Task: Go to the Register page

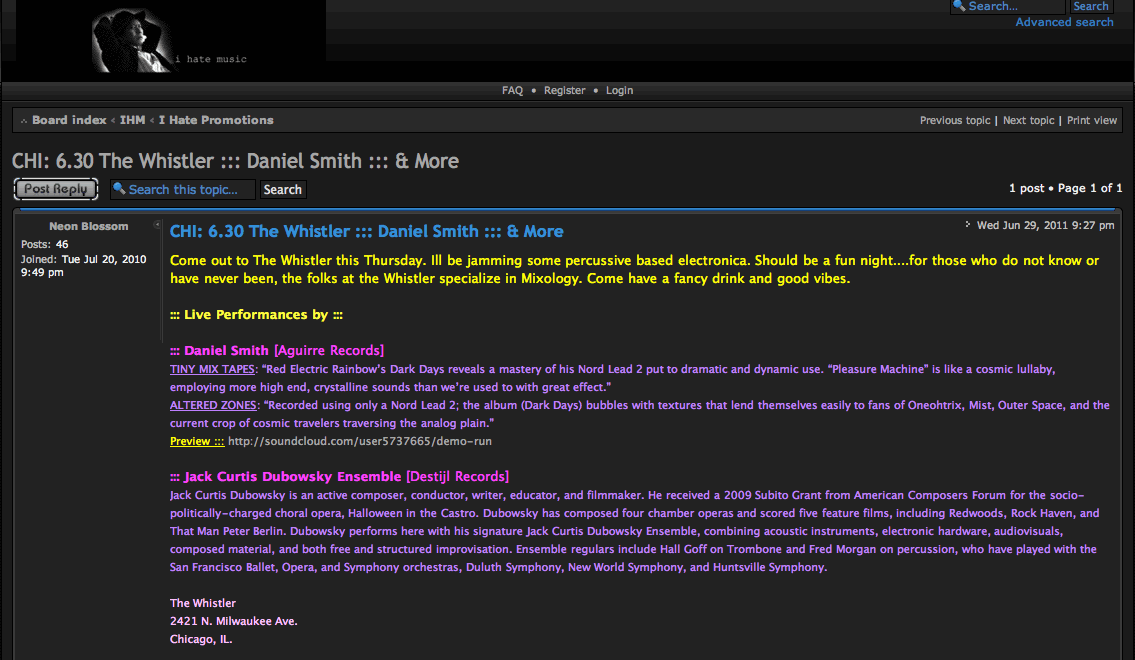Action: (565, 90)
